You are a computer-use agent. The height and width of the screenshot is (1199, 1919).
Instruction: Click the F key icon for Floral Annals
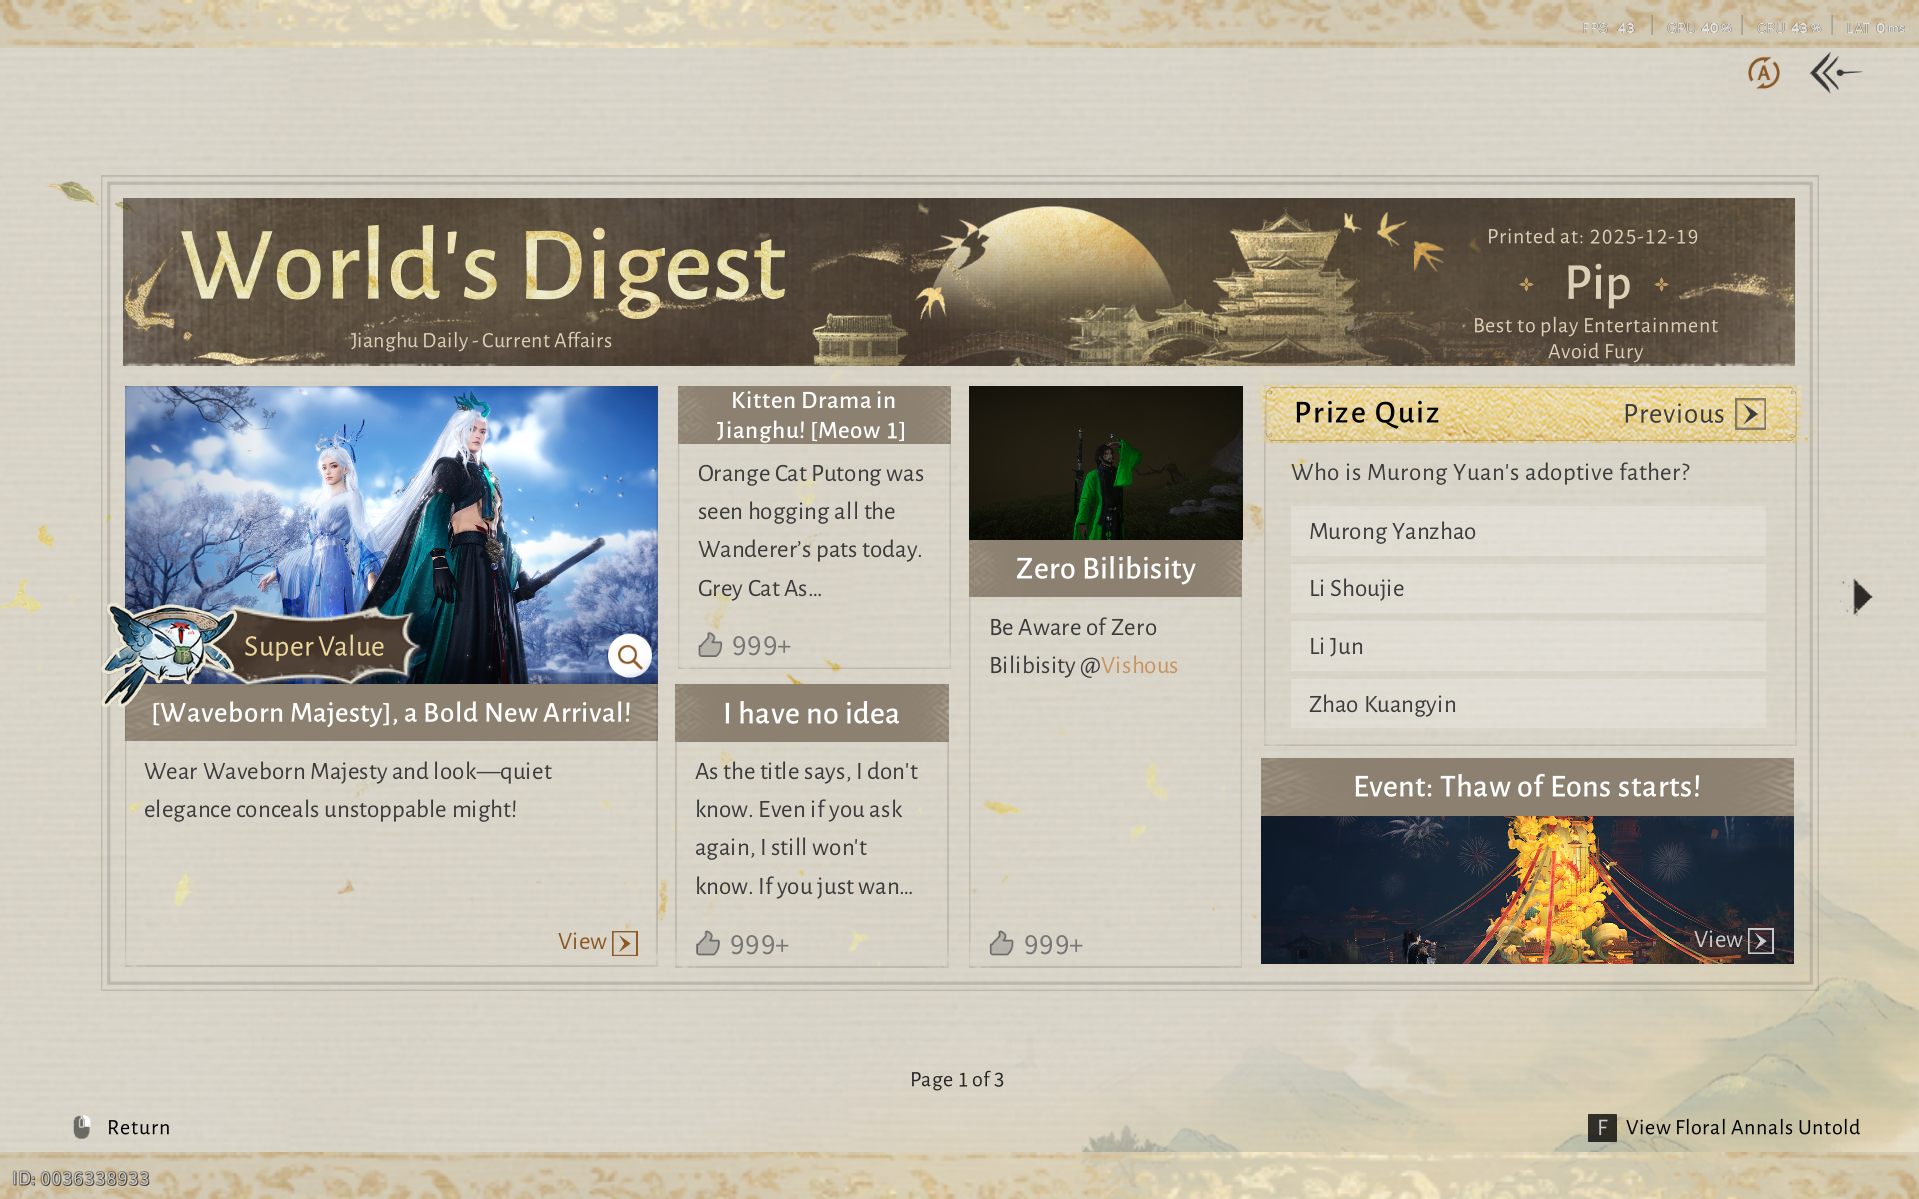pyautogui.click(x=1601, y=1127)
